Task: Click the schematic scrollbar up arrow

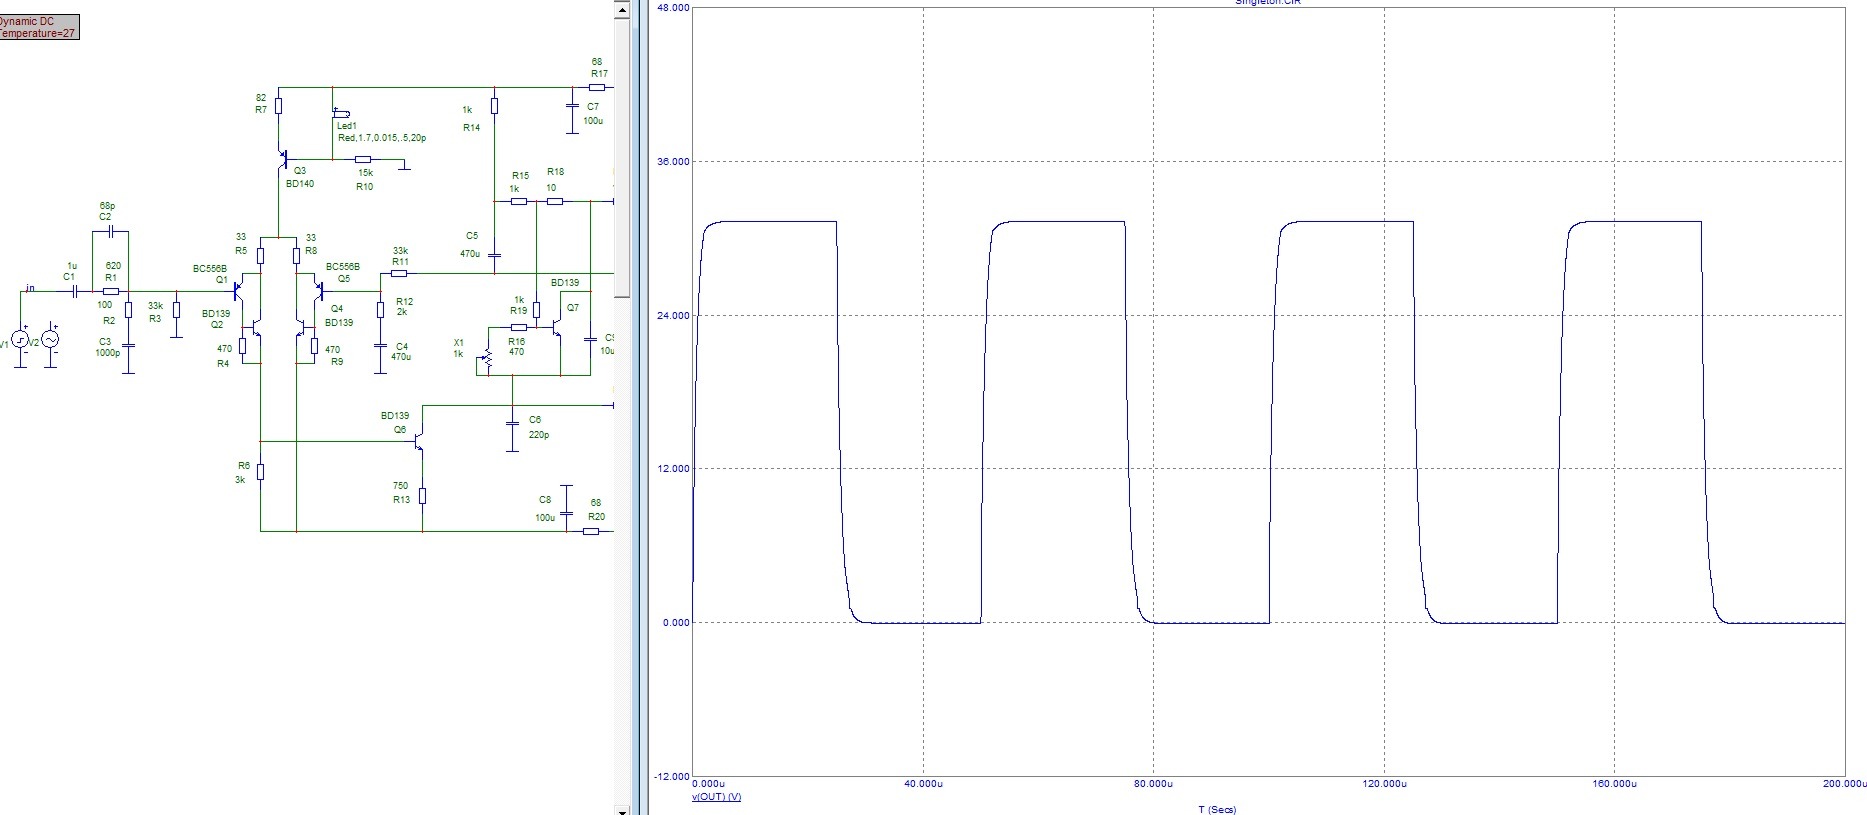Action: (622, 9)
